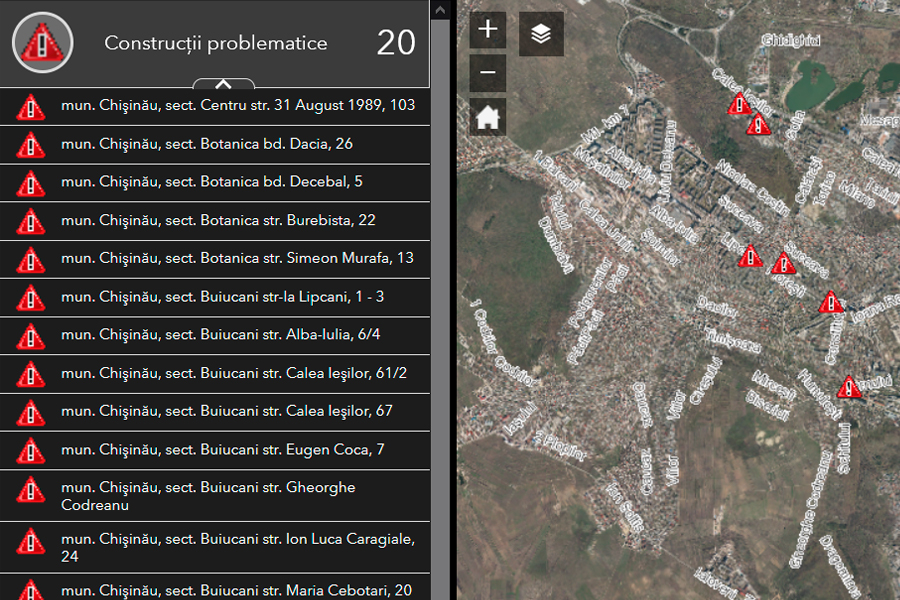Image resolution: width=900 pixels, height=600 pixels.
Task: Click the map zoom in plus button
Action: (x=488, y=30)
